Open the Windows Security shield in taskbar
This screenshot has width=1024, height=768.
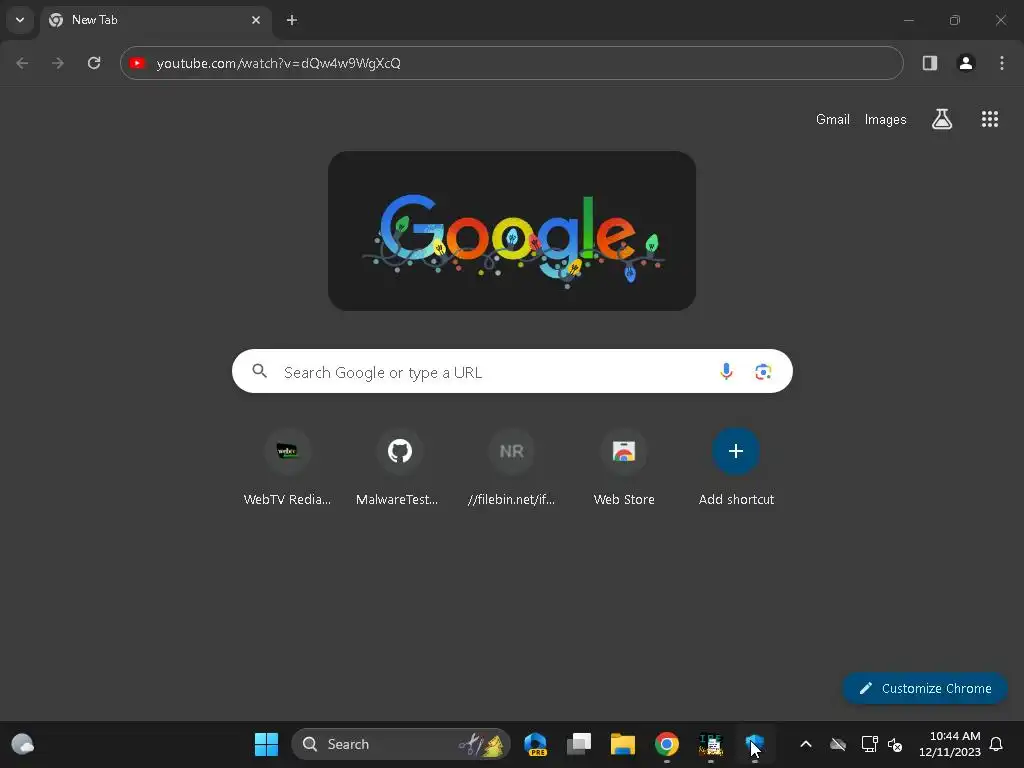click(x=754, y=744)
